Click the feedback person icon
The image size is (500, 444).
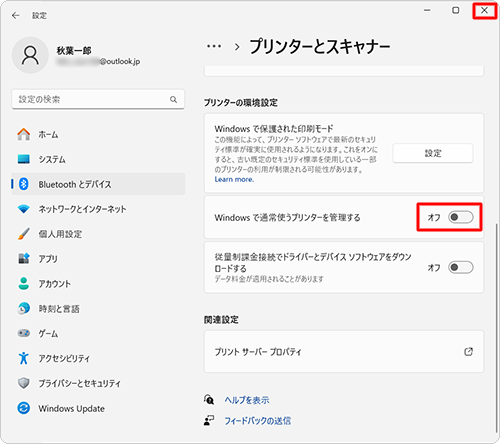pos(209,421)
